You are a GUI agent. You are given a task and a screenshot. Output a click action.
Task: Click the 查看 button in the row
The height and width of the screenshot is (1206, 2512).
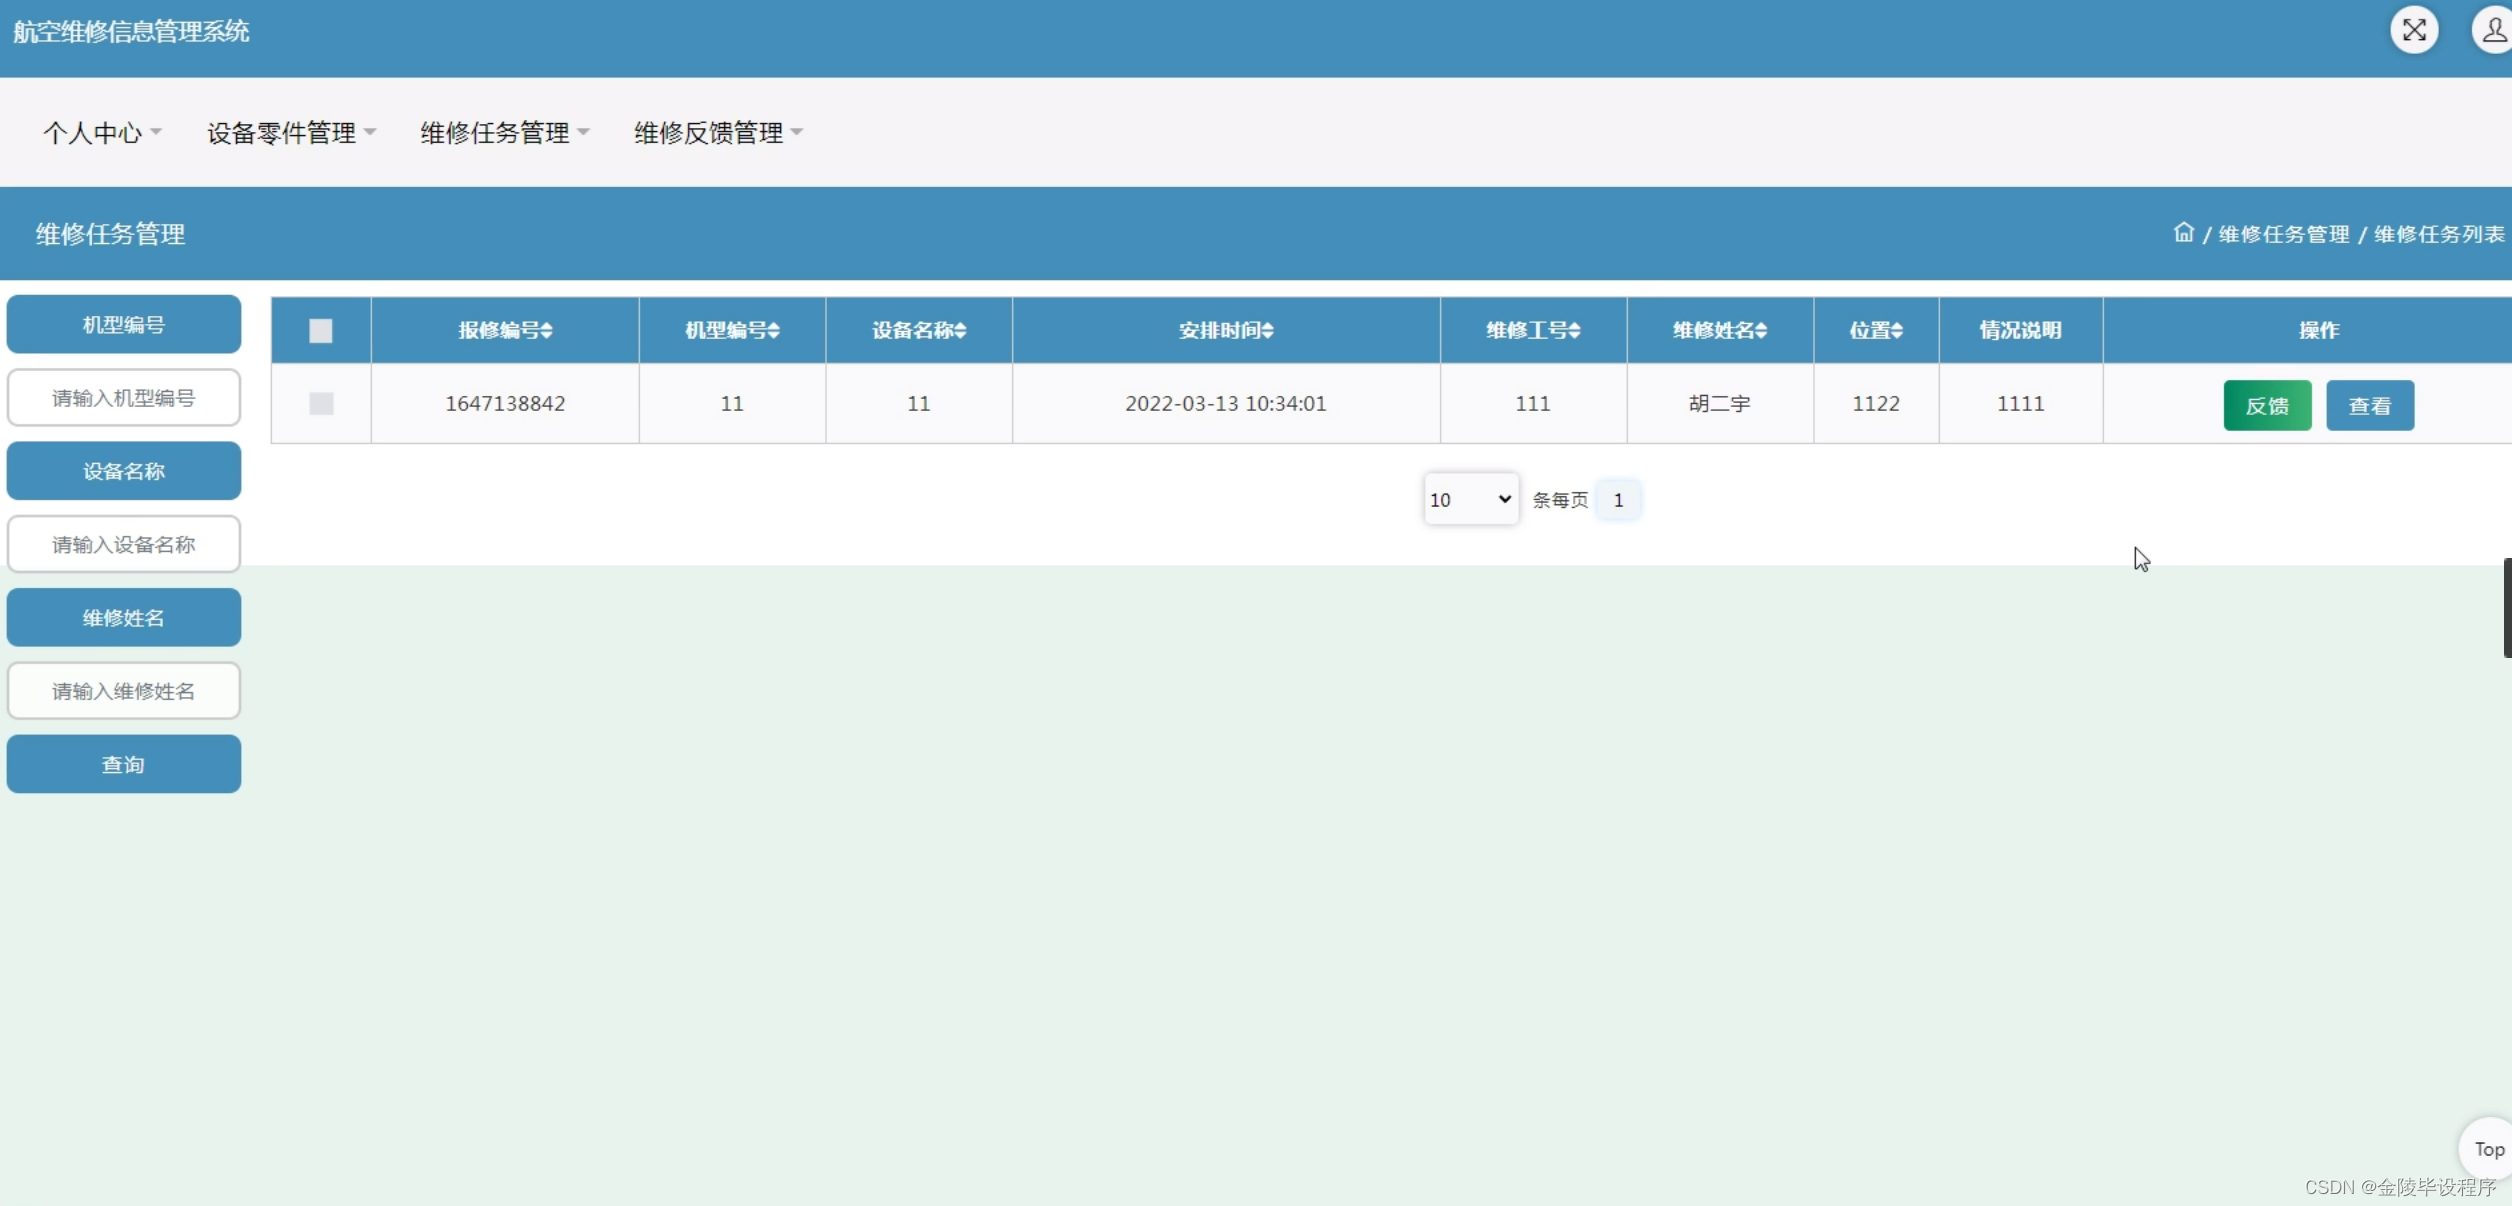click(x=2369, y=405)
